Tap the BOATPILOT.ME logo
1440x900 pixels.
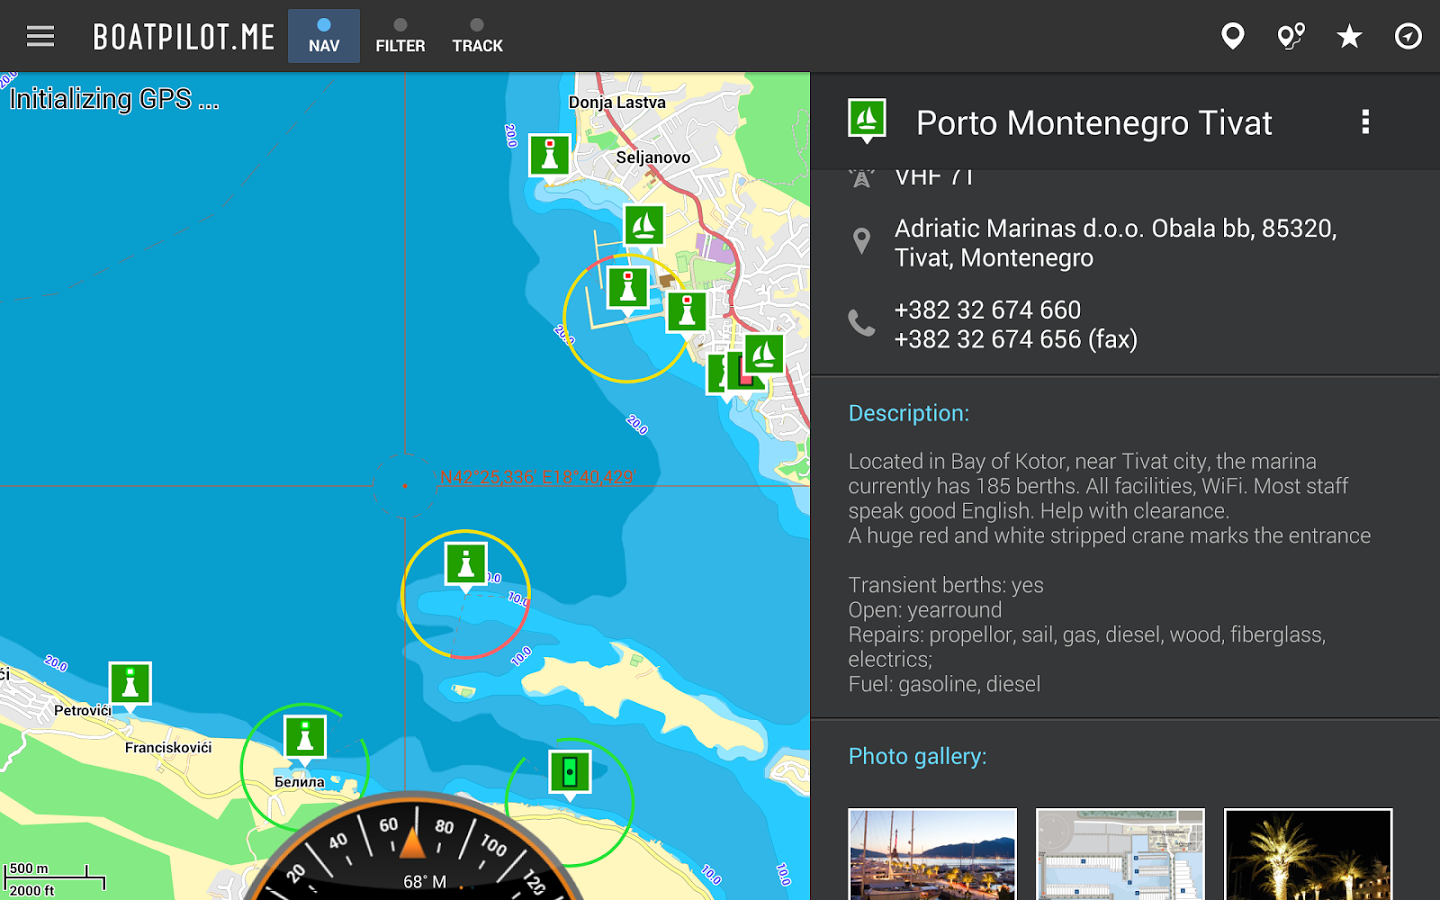(x=184, y=37)
